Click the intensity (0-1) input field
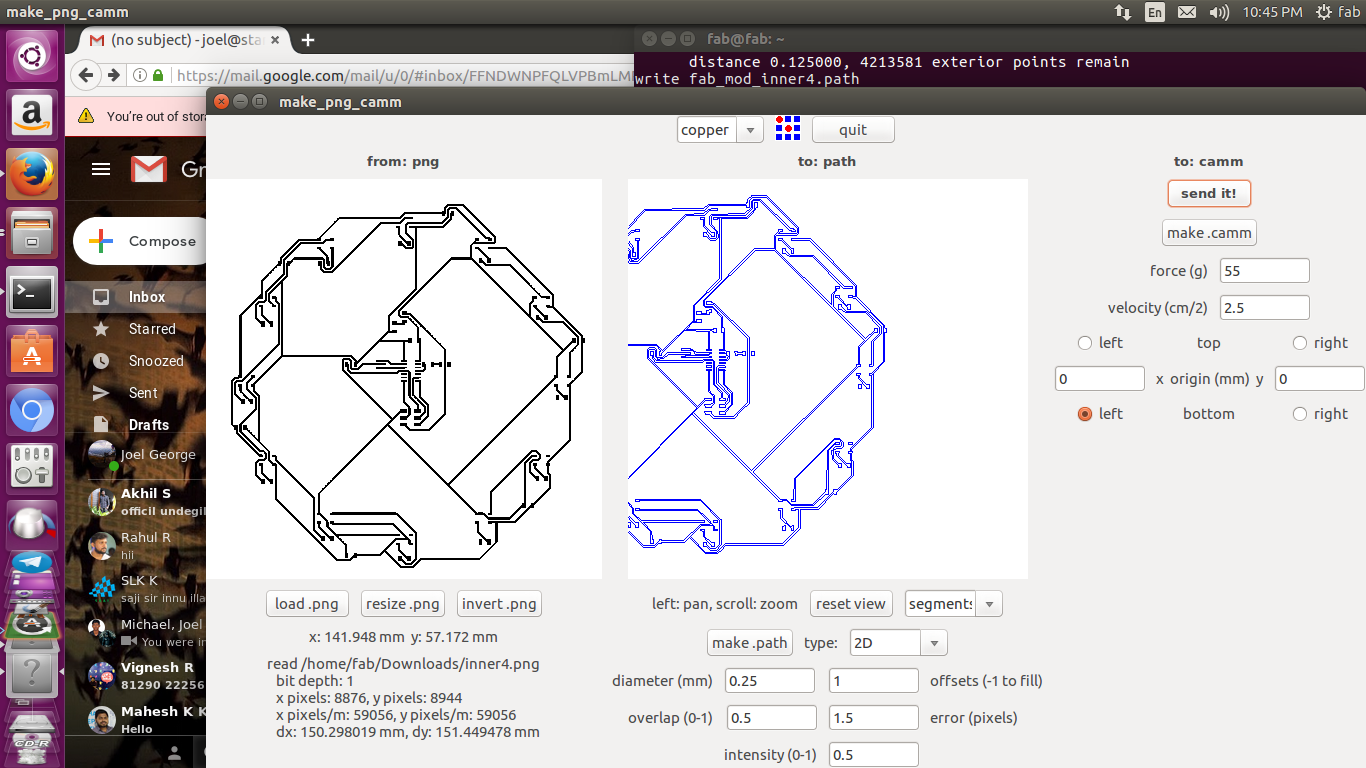The image size is (1366, 768). click(x=874, y=755)
